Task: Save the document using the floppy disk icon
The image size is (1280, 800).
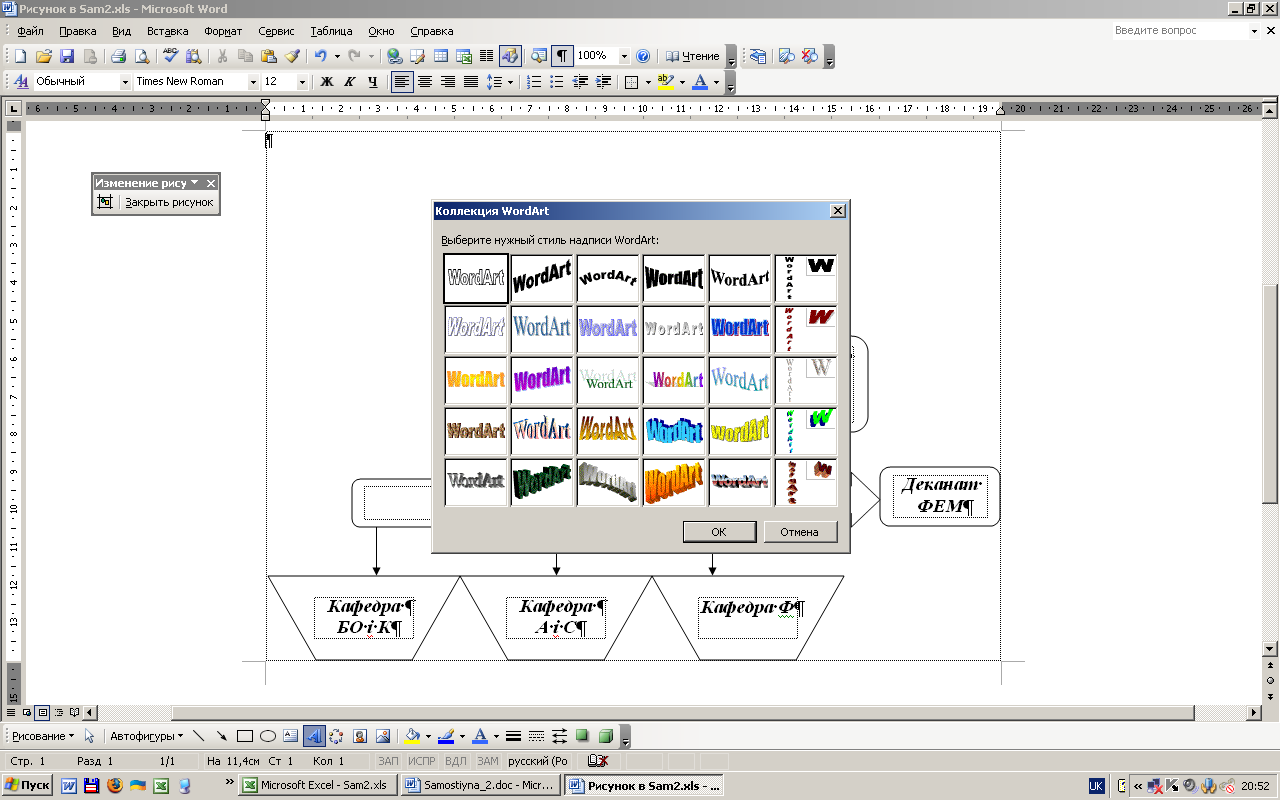Action: (67, 56)
